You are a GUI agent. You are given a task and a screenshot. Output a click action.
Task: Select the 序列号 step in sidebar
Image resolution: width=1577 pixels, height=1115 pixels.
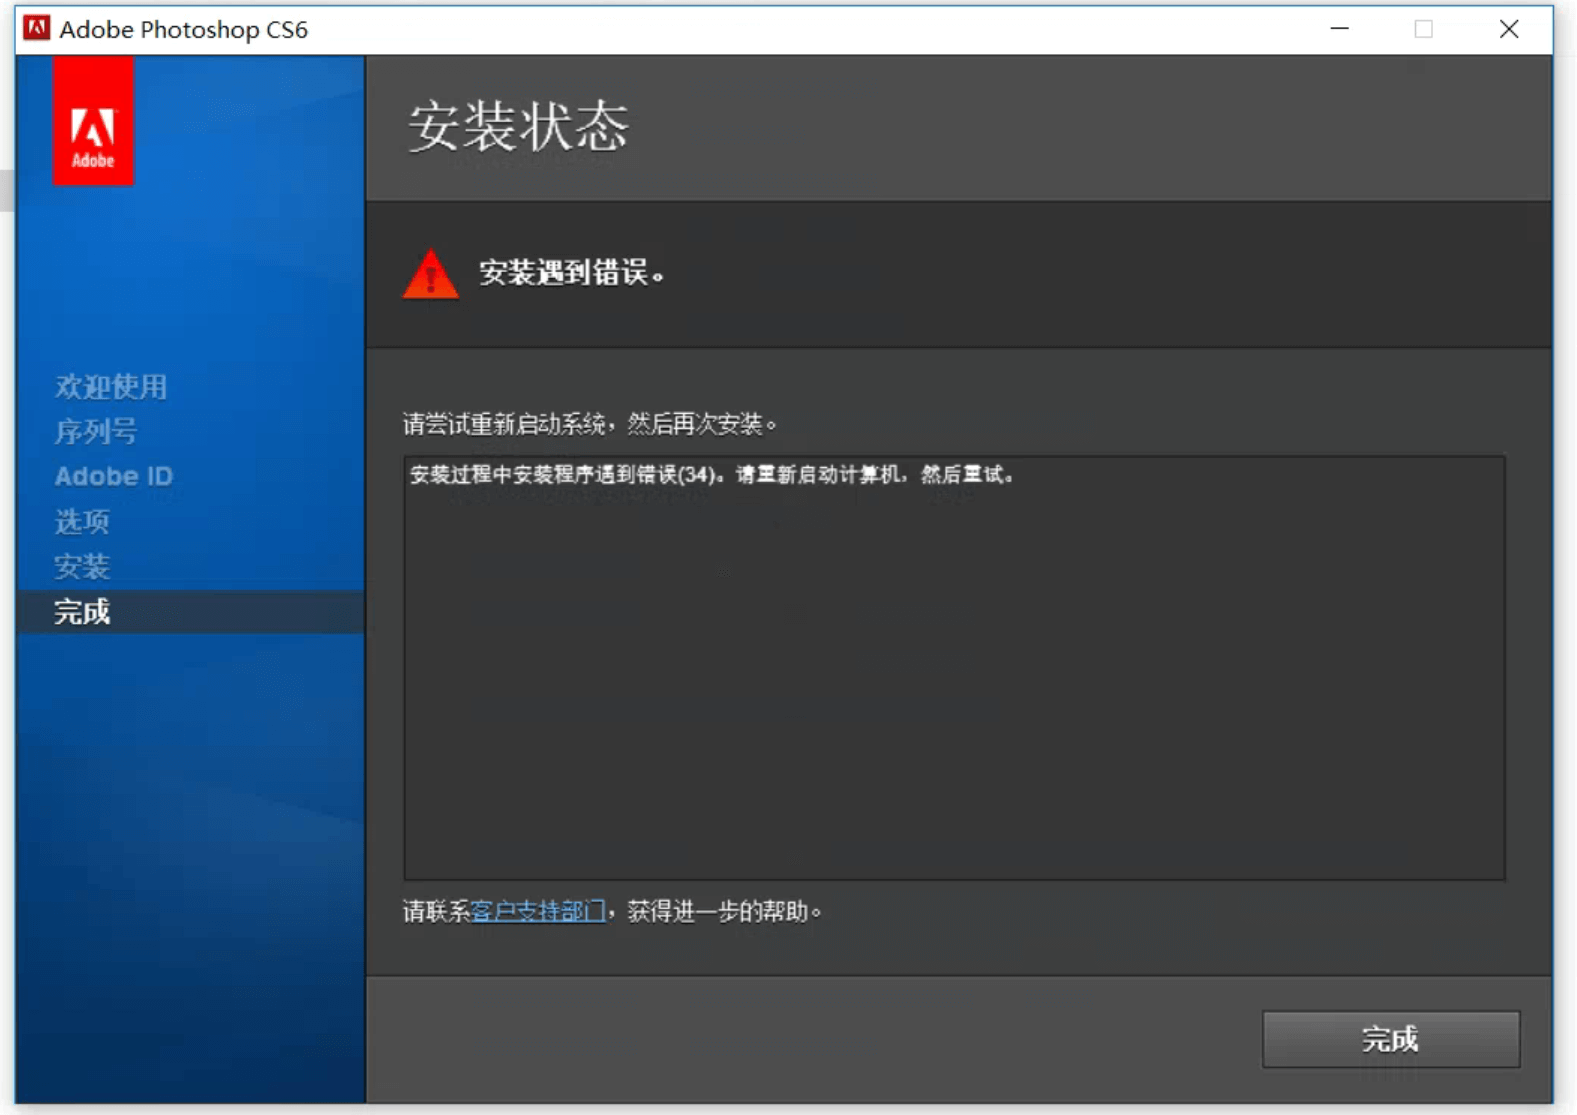click(x=96, y=432)
